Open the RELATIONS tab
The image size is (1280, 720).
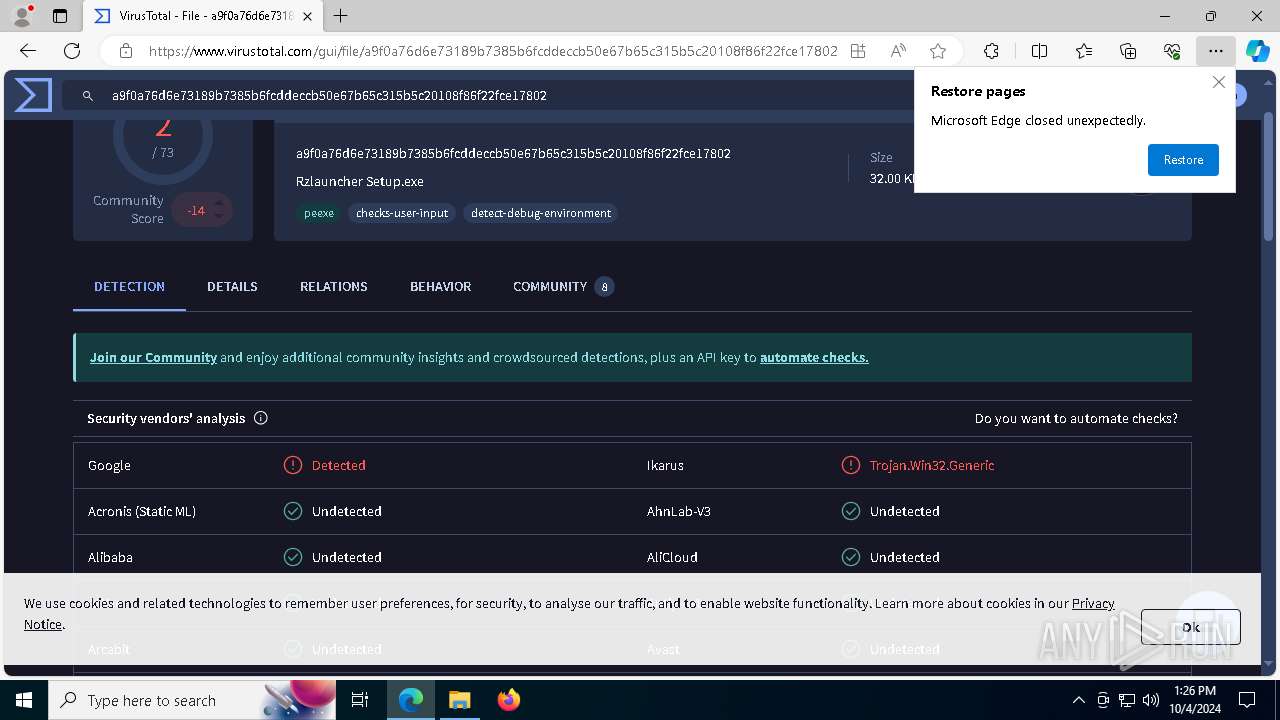click(334, 286)
